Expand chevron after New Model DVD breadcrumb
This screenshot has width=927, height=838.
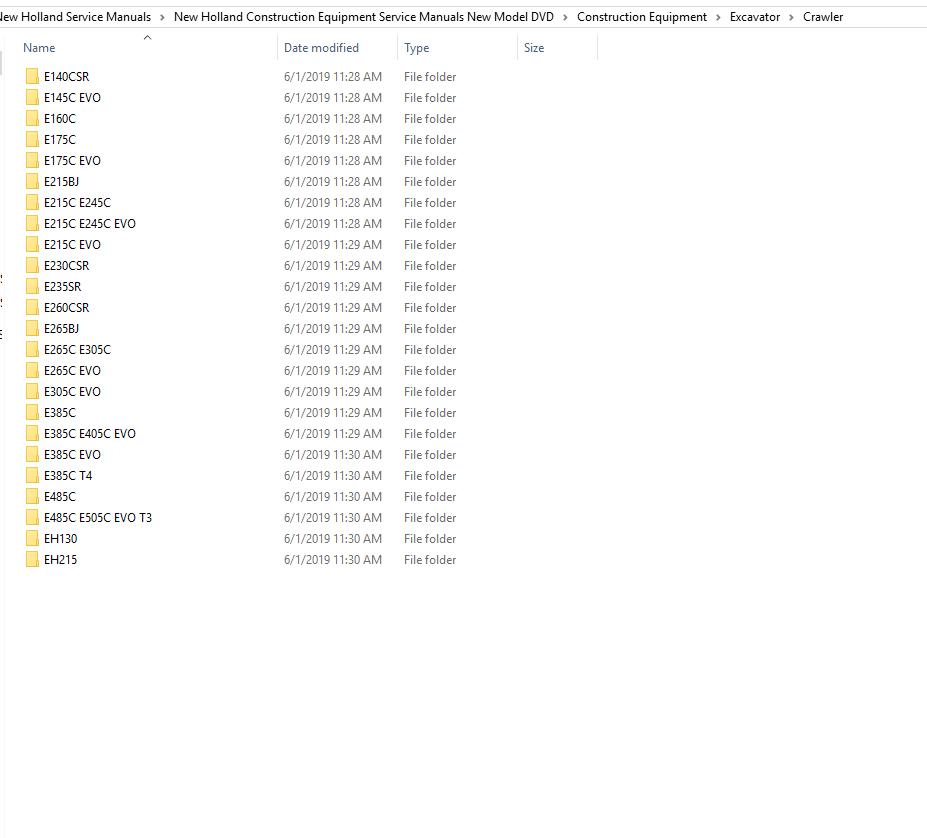pyautogui.click(x=565, y=17)
